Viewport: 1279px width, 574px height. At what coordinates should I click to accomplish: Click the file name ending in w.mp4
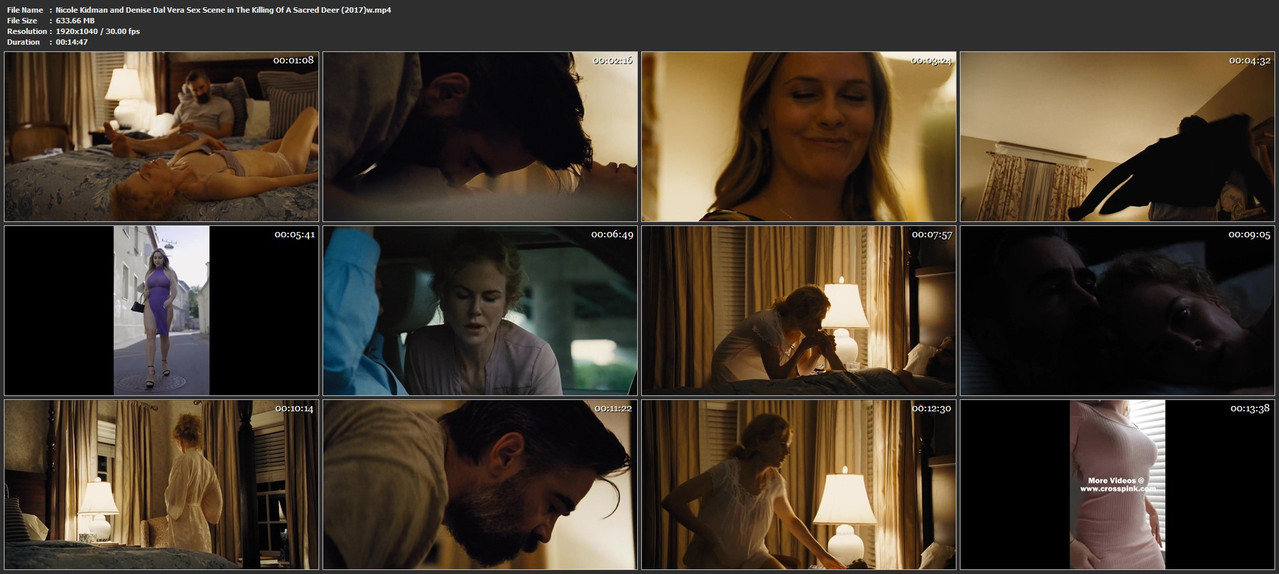223,9
